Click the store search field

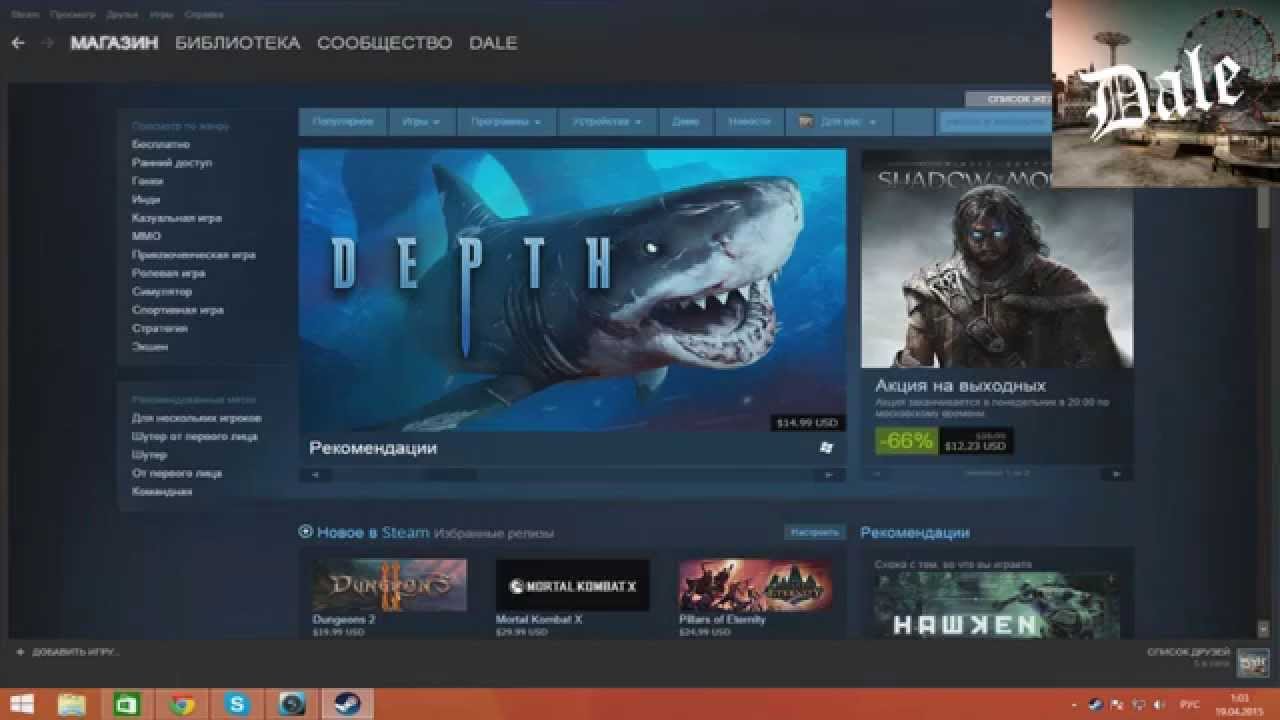pos(995,122)
